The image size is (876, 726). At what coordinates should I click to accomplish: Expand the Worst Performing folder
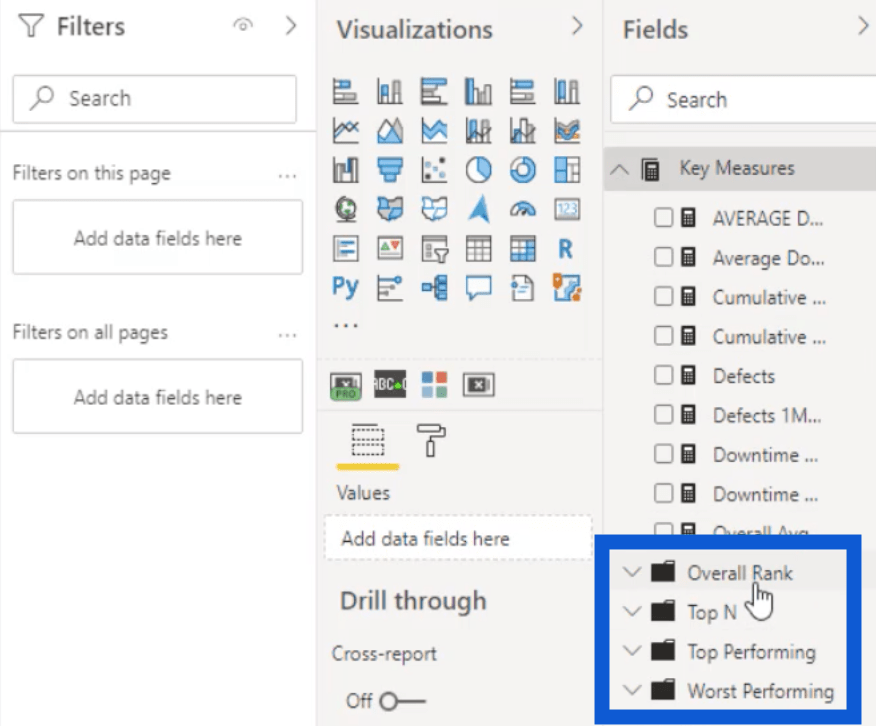tap(631, 690)
